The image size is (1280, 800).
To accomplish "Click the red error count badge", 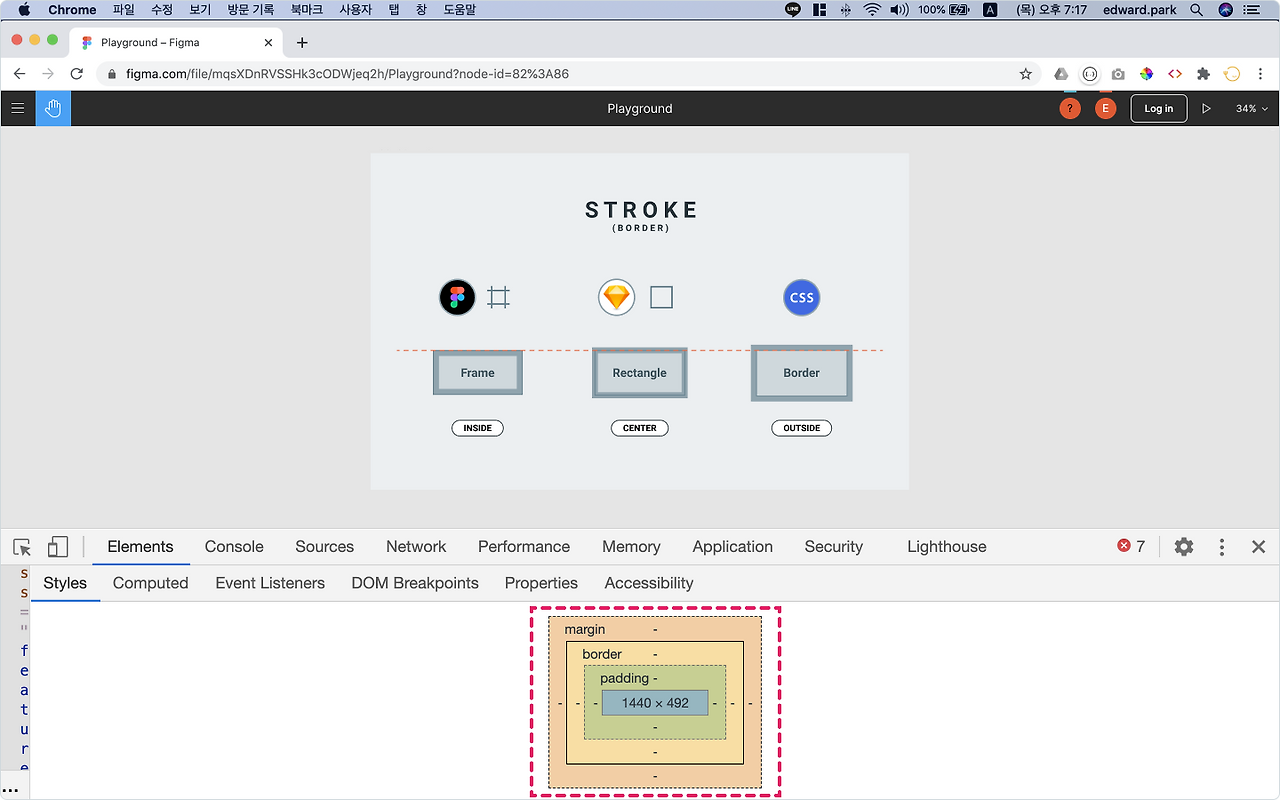I will point(1131,546).
